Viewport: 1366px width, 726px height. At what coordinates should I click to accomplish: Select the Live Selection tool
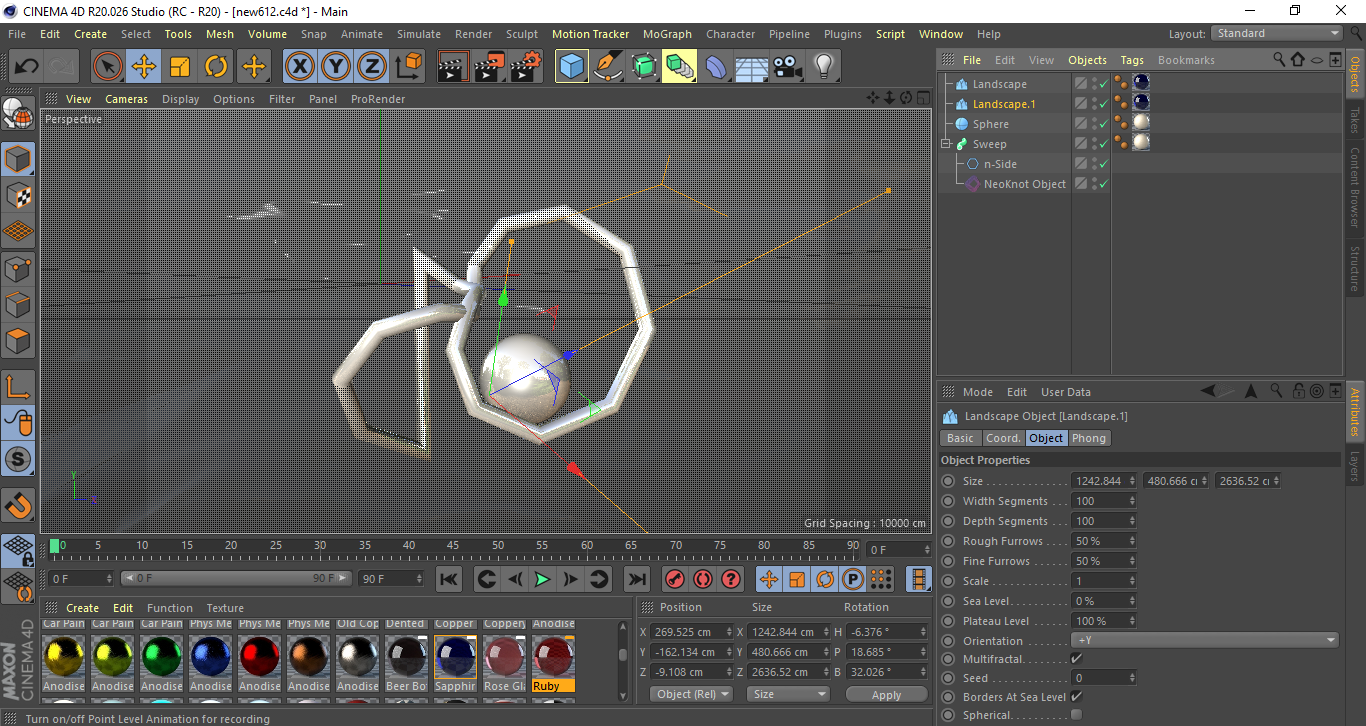tap(108, 67)
